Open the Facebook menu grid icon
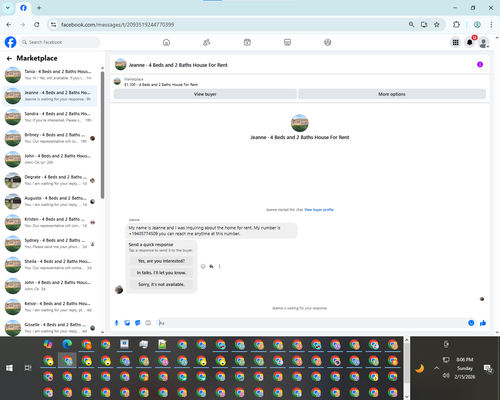Image resolution: width=500 pixels, height=400 pixels. [x=455, y=42]
